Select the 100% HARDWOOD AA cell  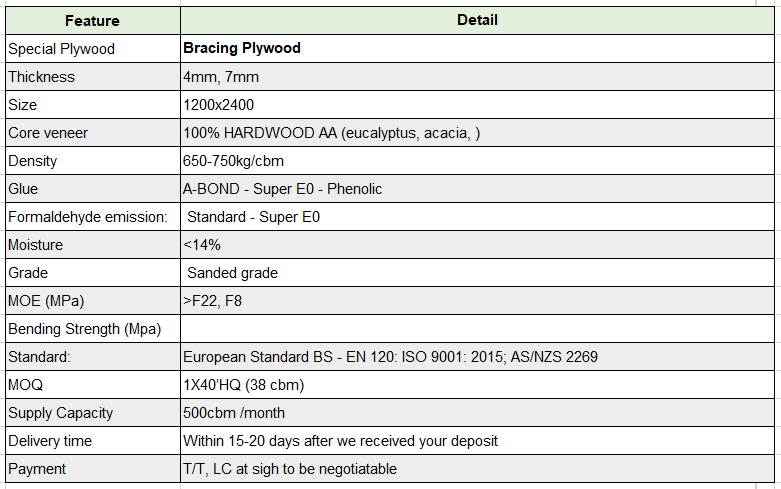[477, 132]
